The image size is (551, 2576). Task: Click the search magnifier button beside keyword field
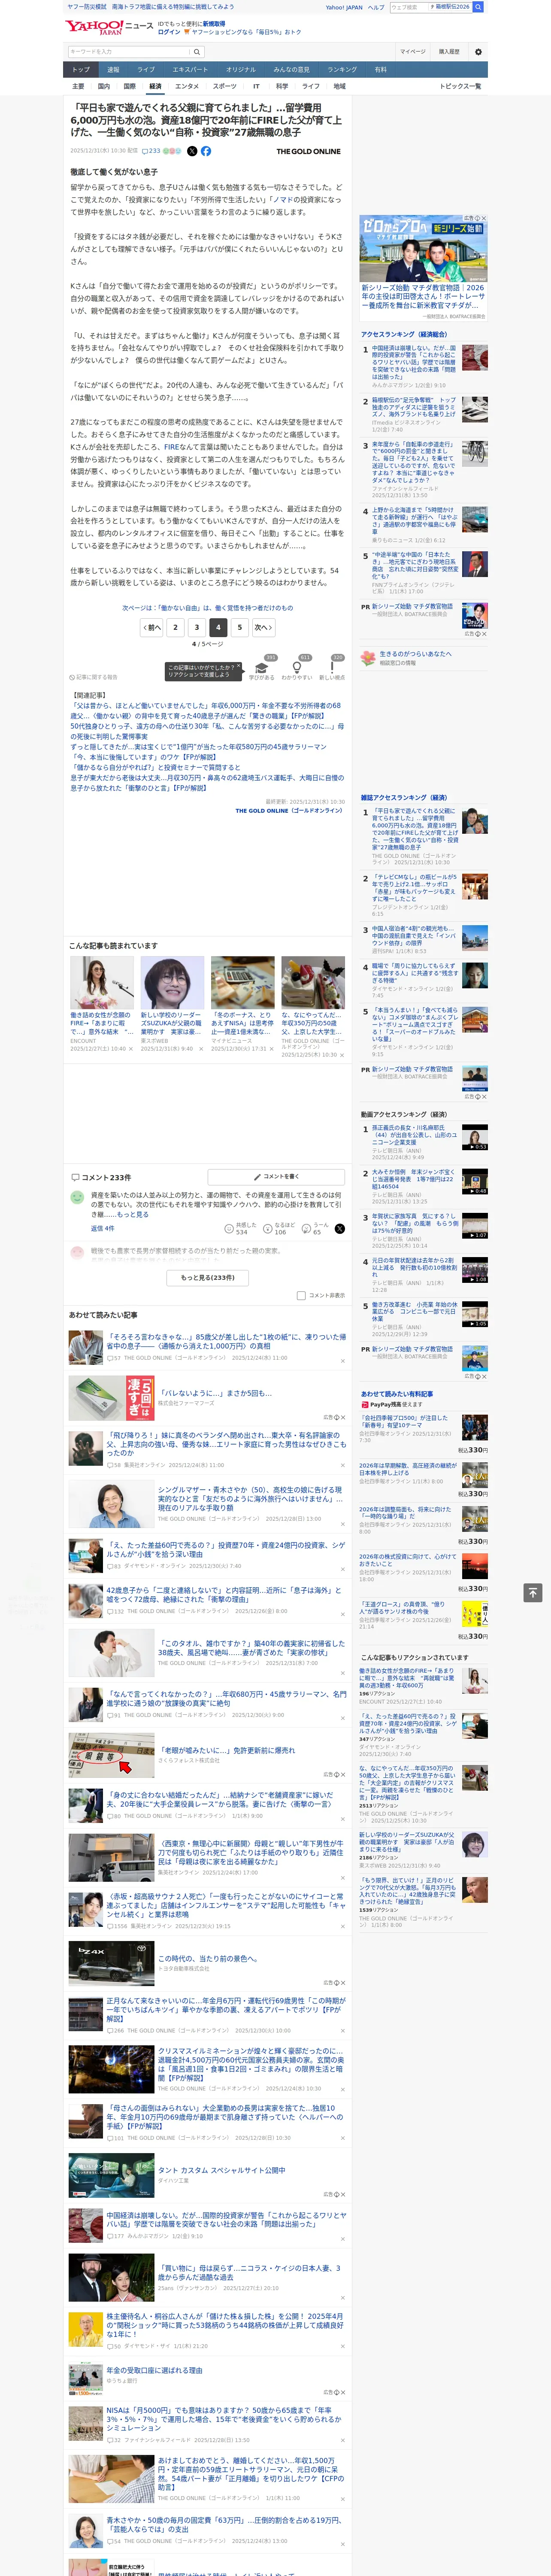pyautogui.click(x=197, y=51)
